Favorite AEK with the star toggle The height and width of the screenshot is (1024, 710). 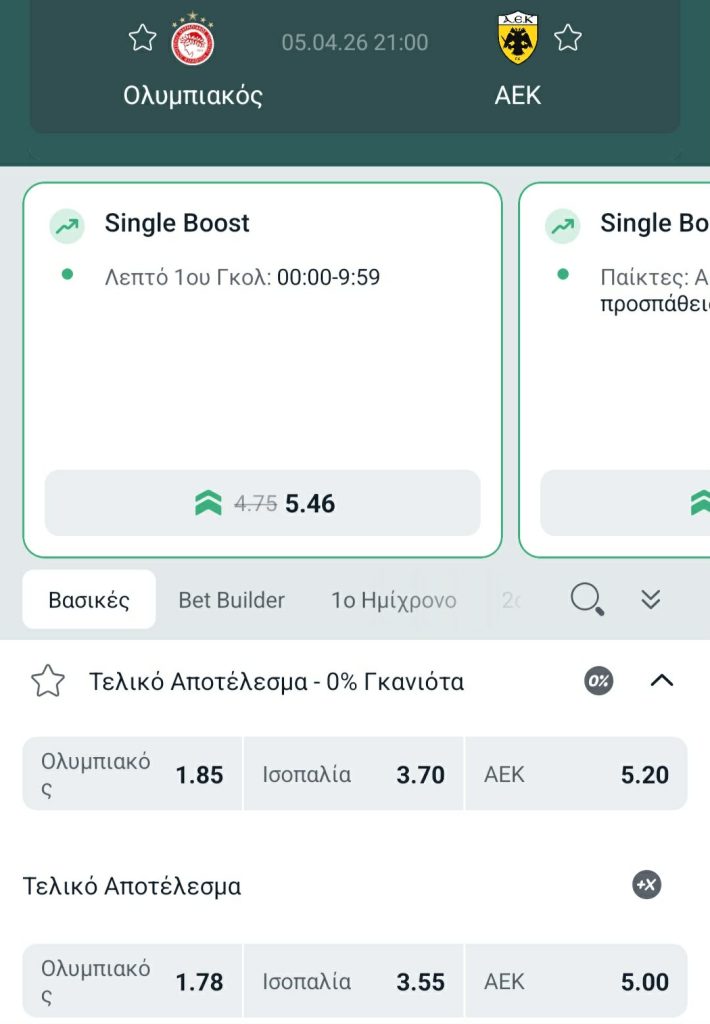tap(567, 38)
